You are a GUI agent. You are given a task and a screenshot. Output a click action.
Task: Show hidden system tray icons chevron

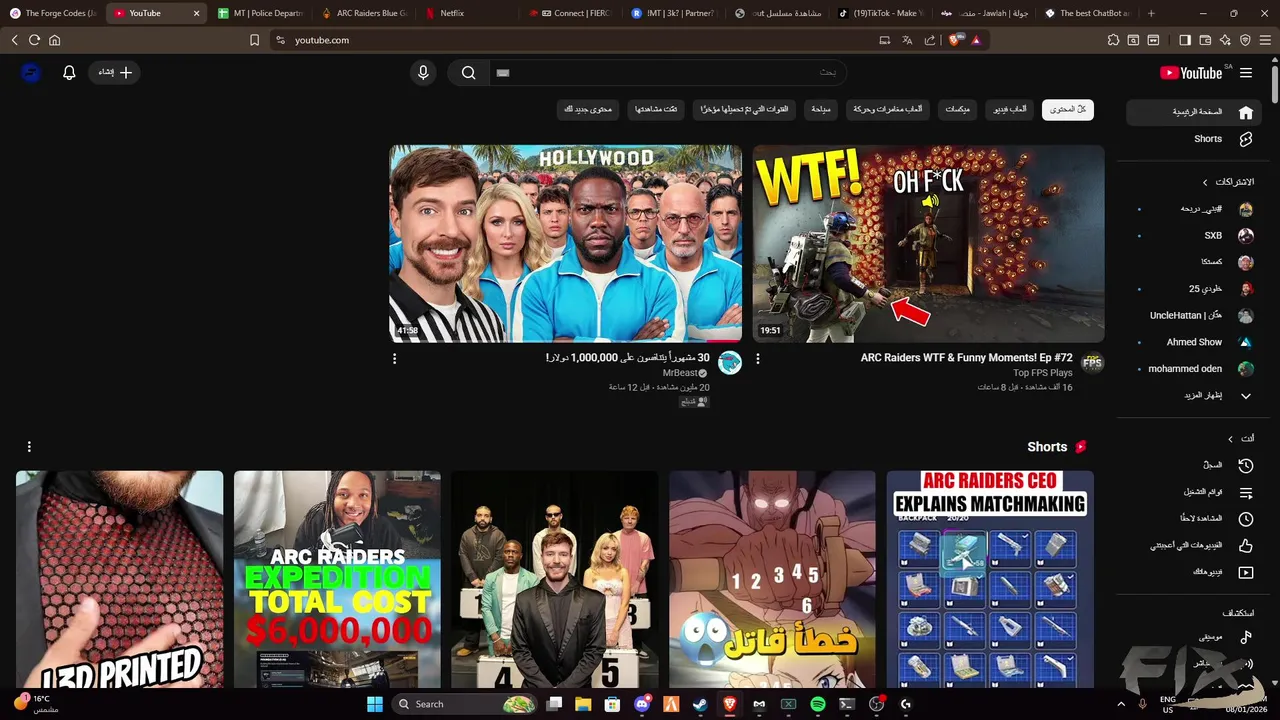point(1121,704)
